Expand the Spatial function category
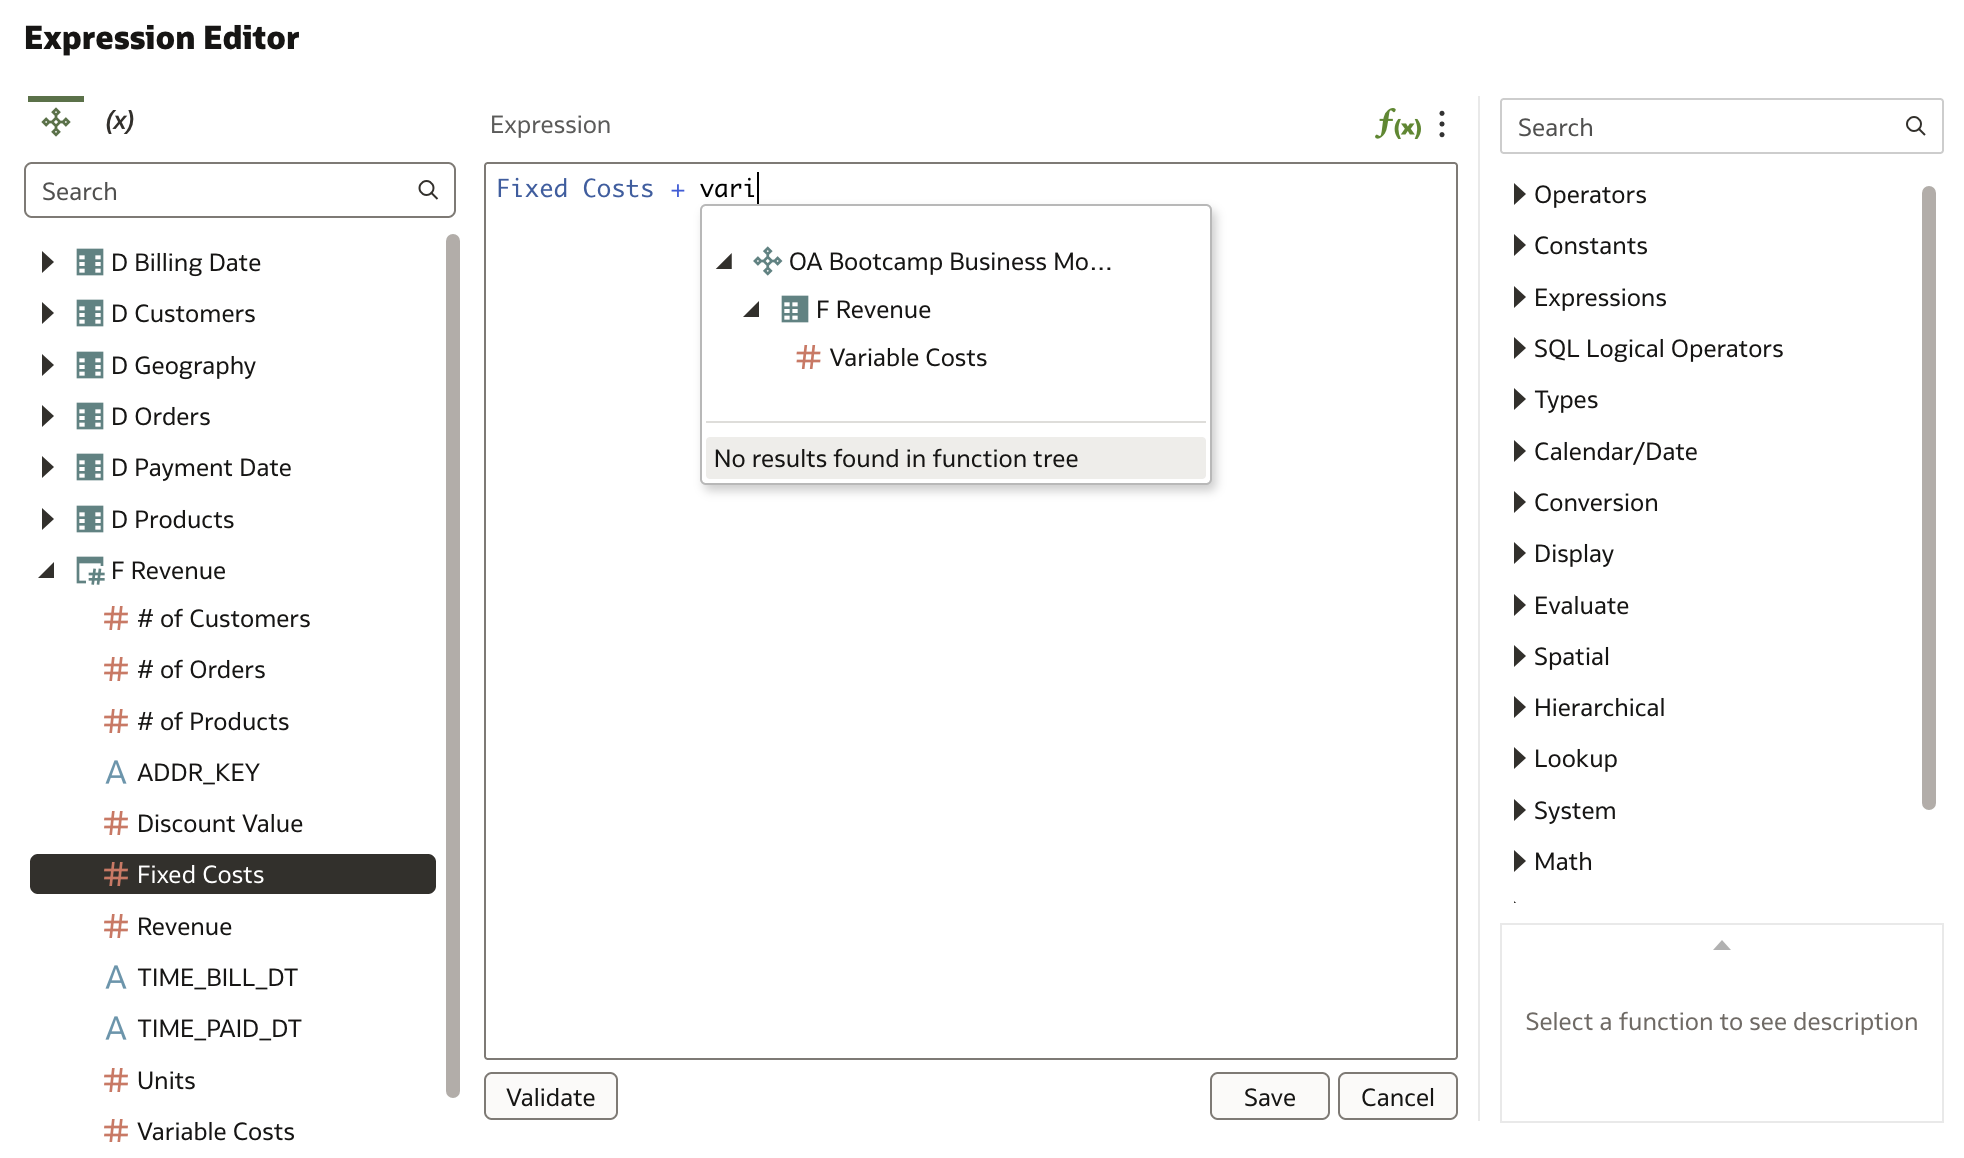The image size is (1964, 1158). point(1519,656)
